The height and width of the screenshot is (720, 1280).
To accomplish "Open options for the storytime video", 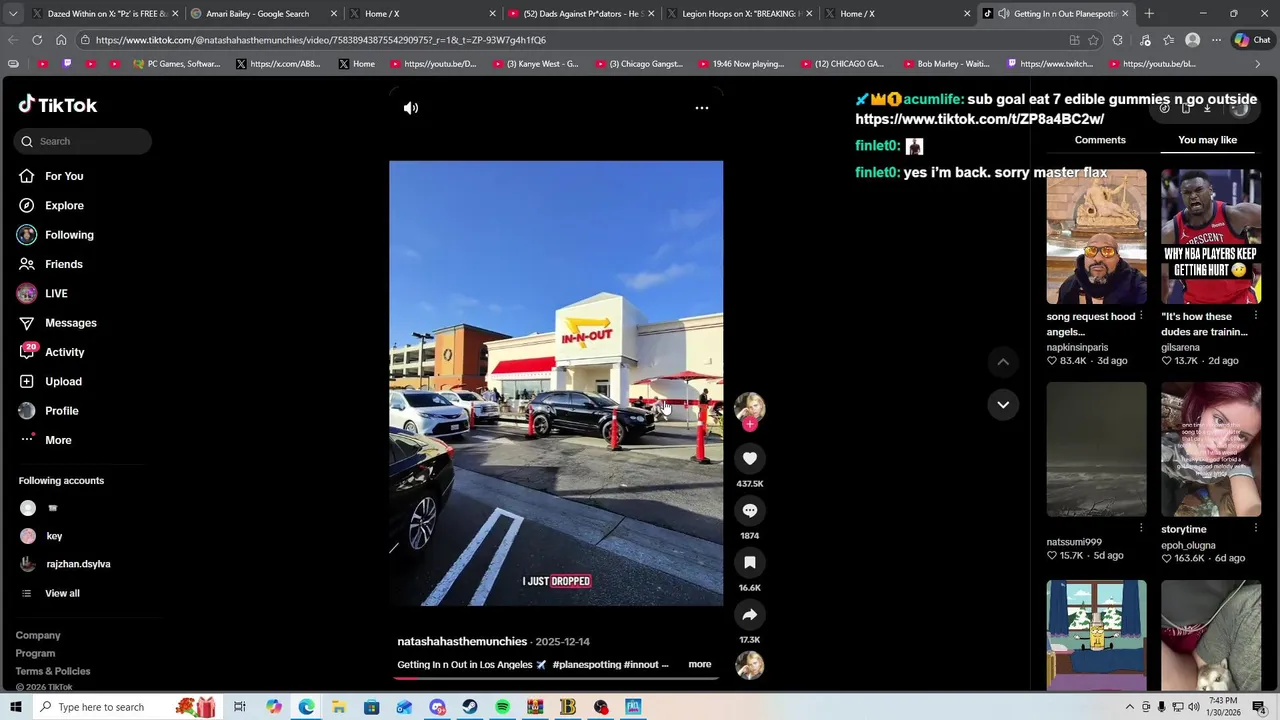I will pos(1255,529).
